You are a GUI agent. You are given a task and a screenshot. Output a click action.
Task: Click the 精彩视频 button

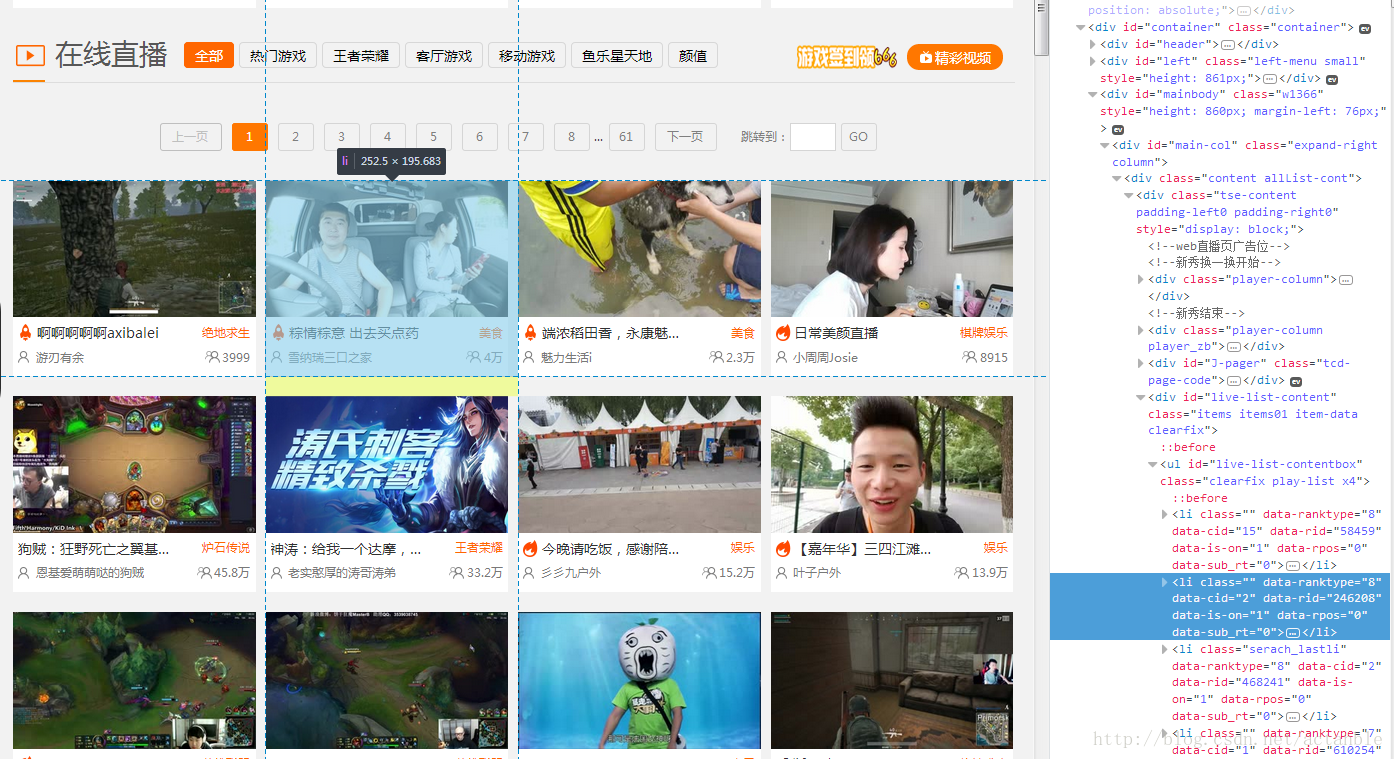955,57
